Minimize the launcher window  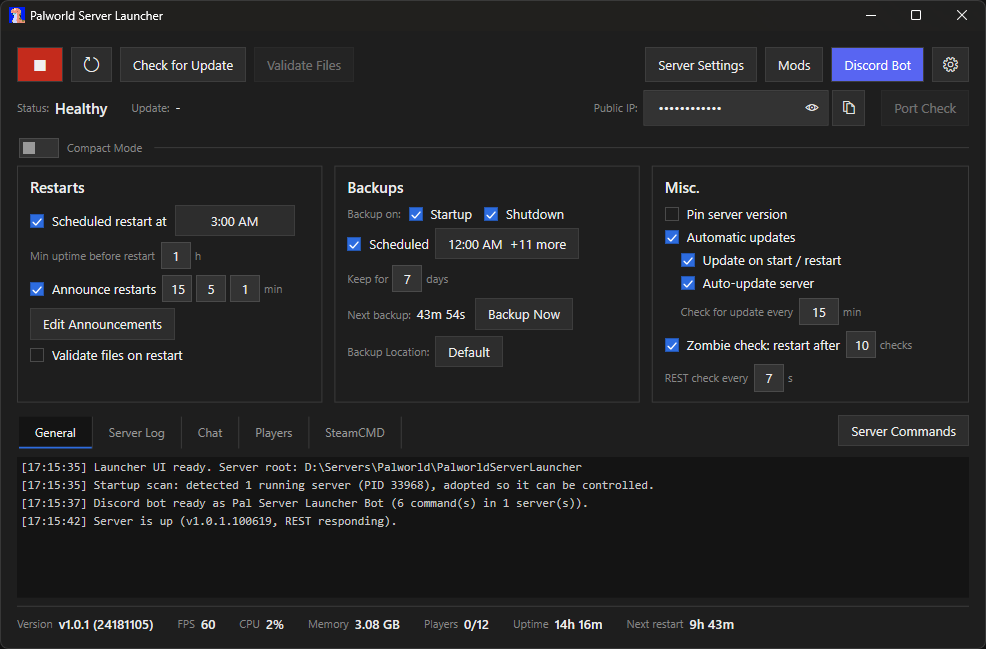click(871, 15)
